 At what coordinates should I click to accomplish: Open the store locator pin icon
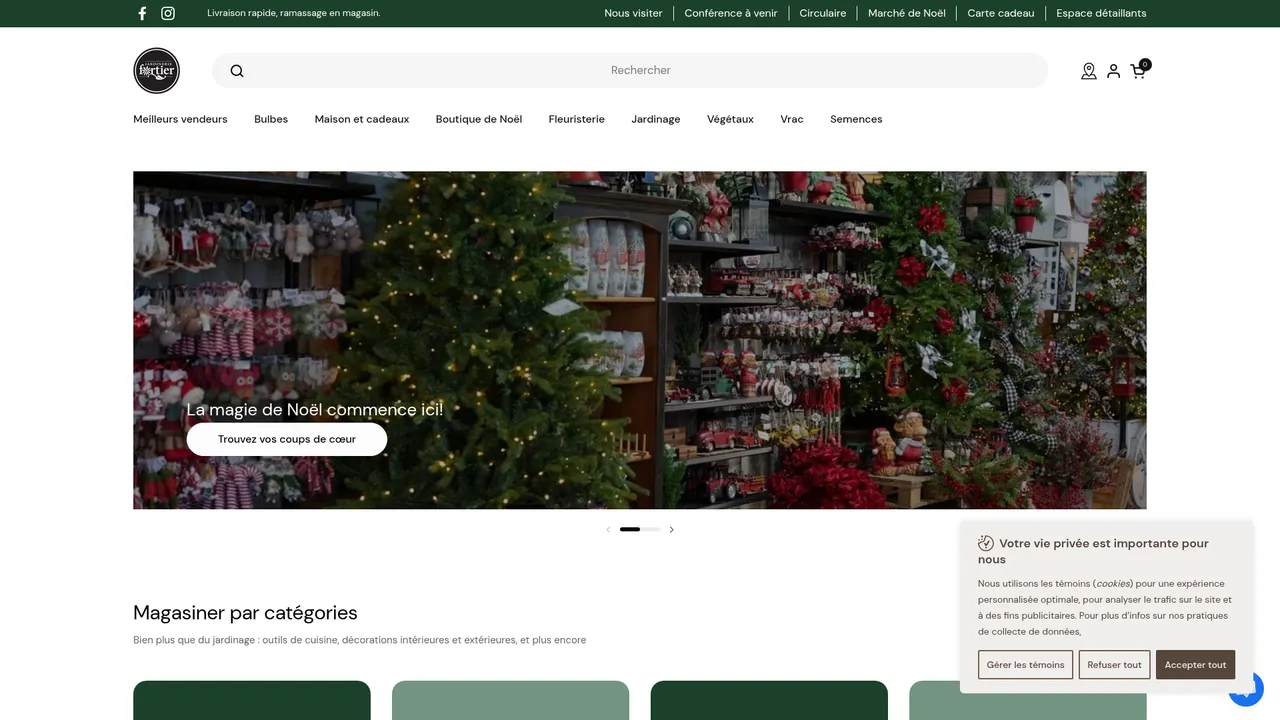point(1089,71)
